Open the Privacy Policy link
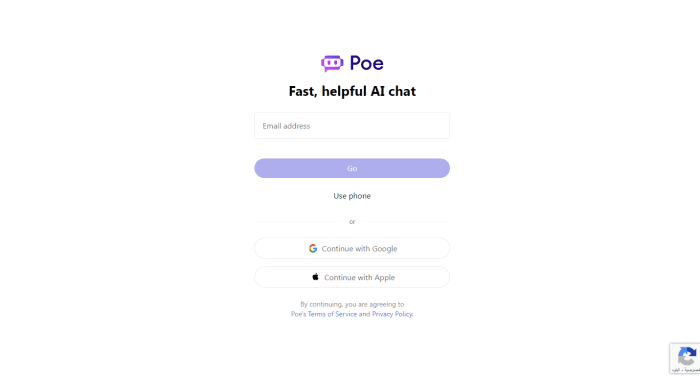 [392, 314]
